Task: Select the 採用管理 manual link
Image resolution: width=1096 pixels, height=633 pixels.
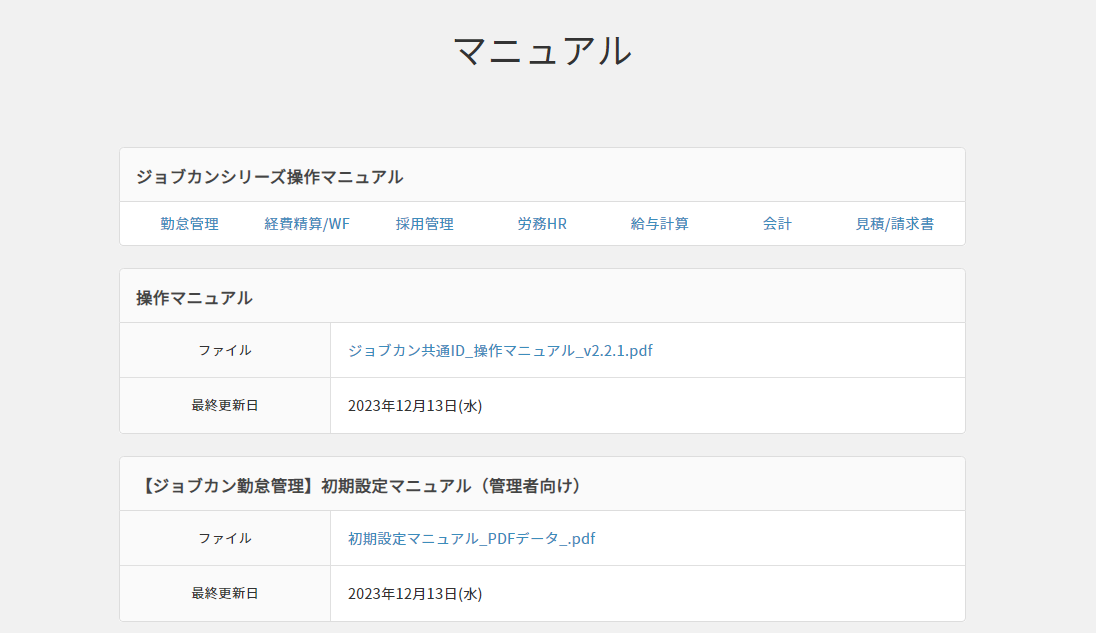Action: pyautogui.click(x=424, y=224)
